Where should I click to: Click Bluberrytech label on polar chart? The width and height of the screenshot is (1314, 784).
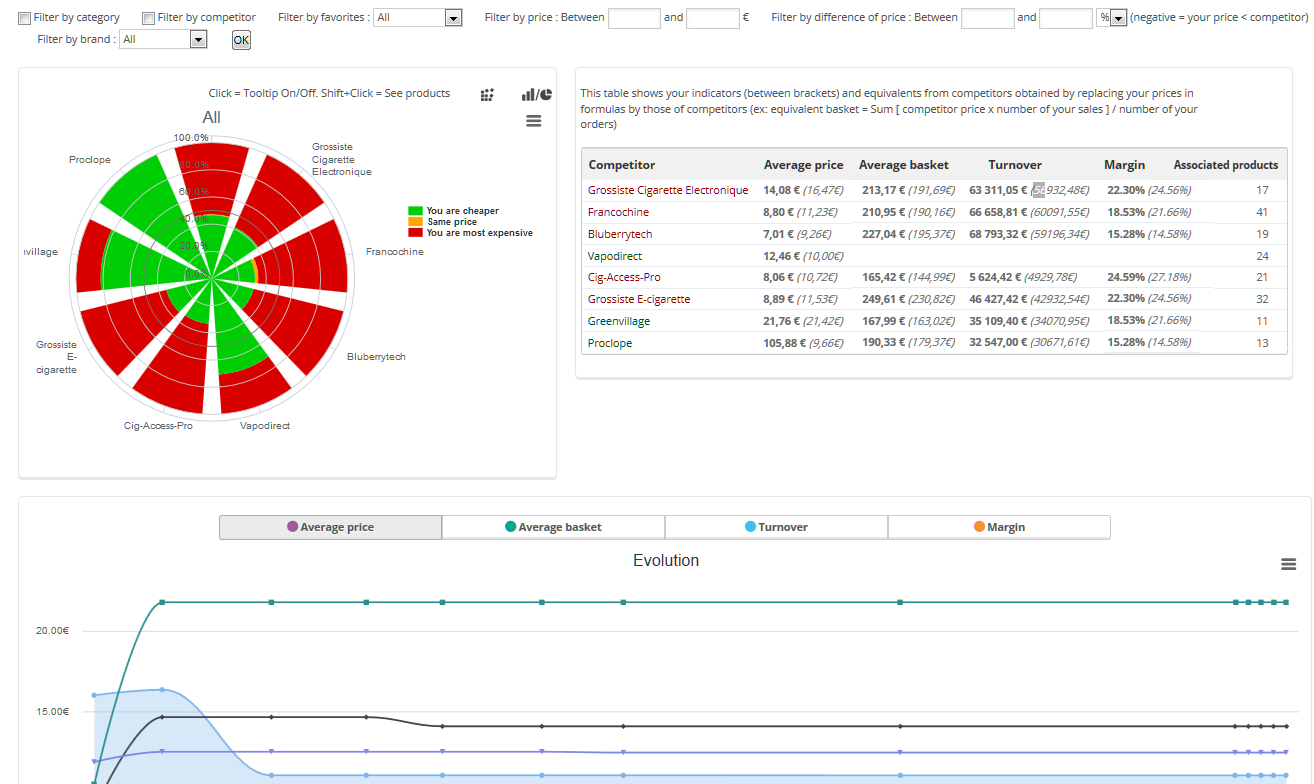tap(376, 357)
